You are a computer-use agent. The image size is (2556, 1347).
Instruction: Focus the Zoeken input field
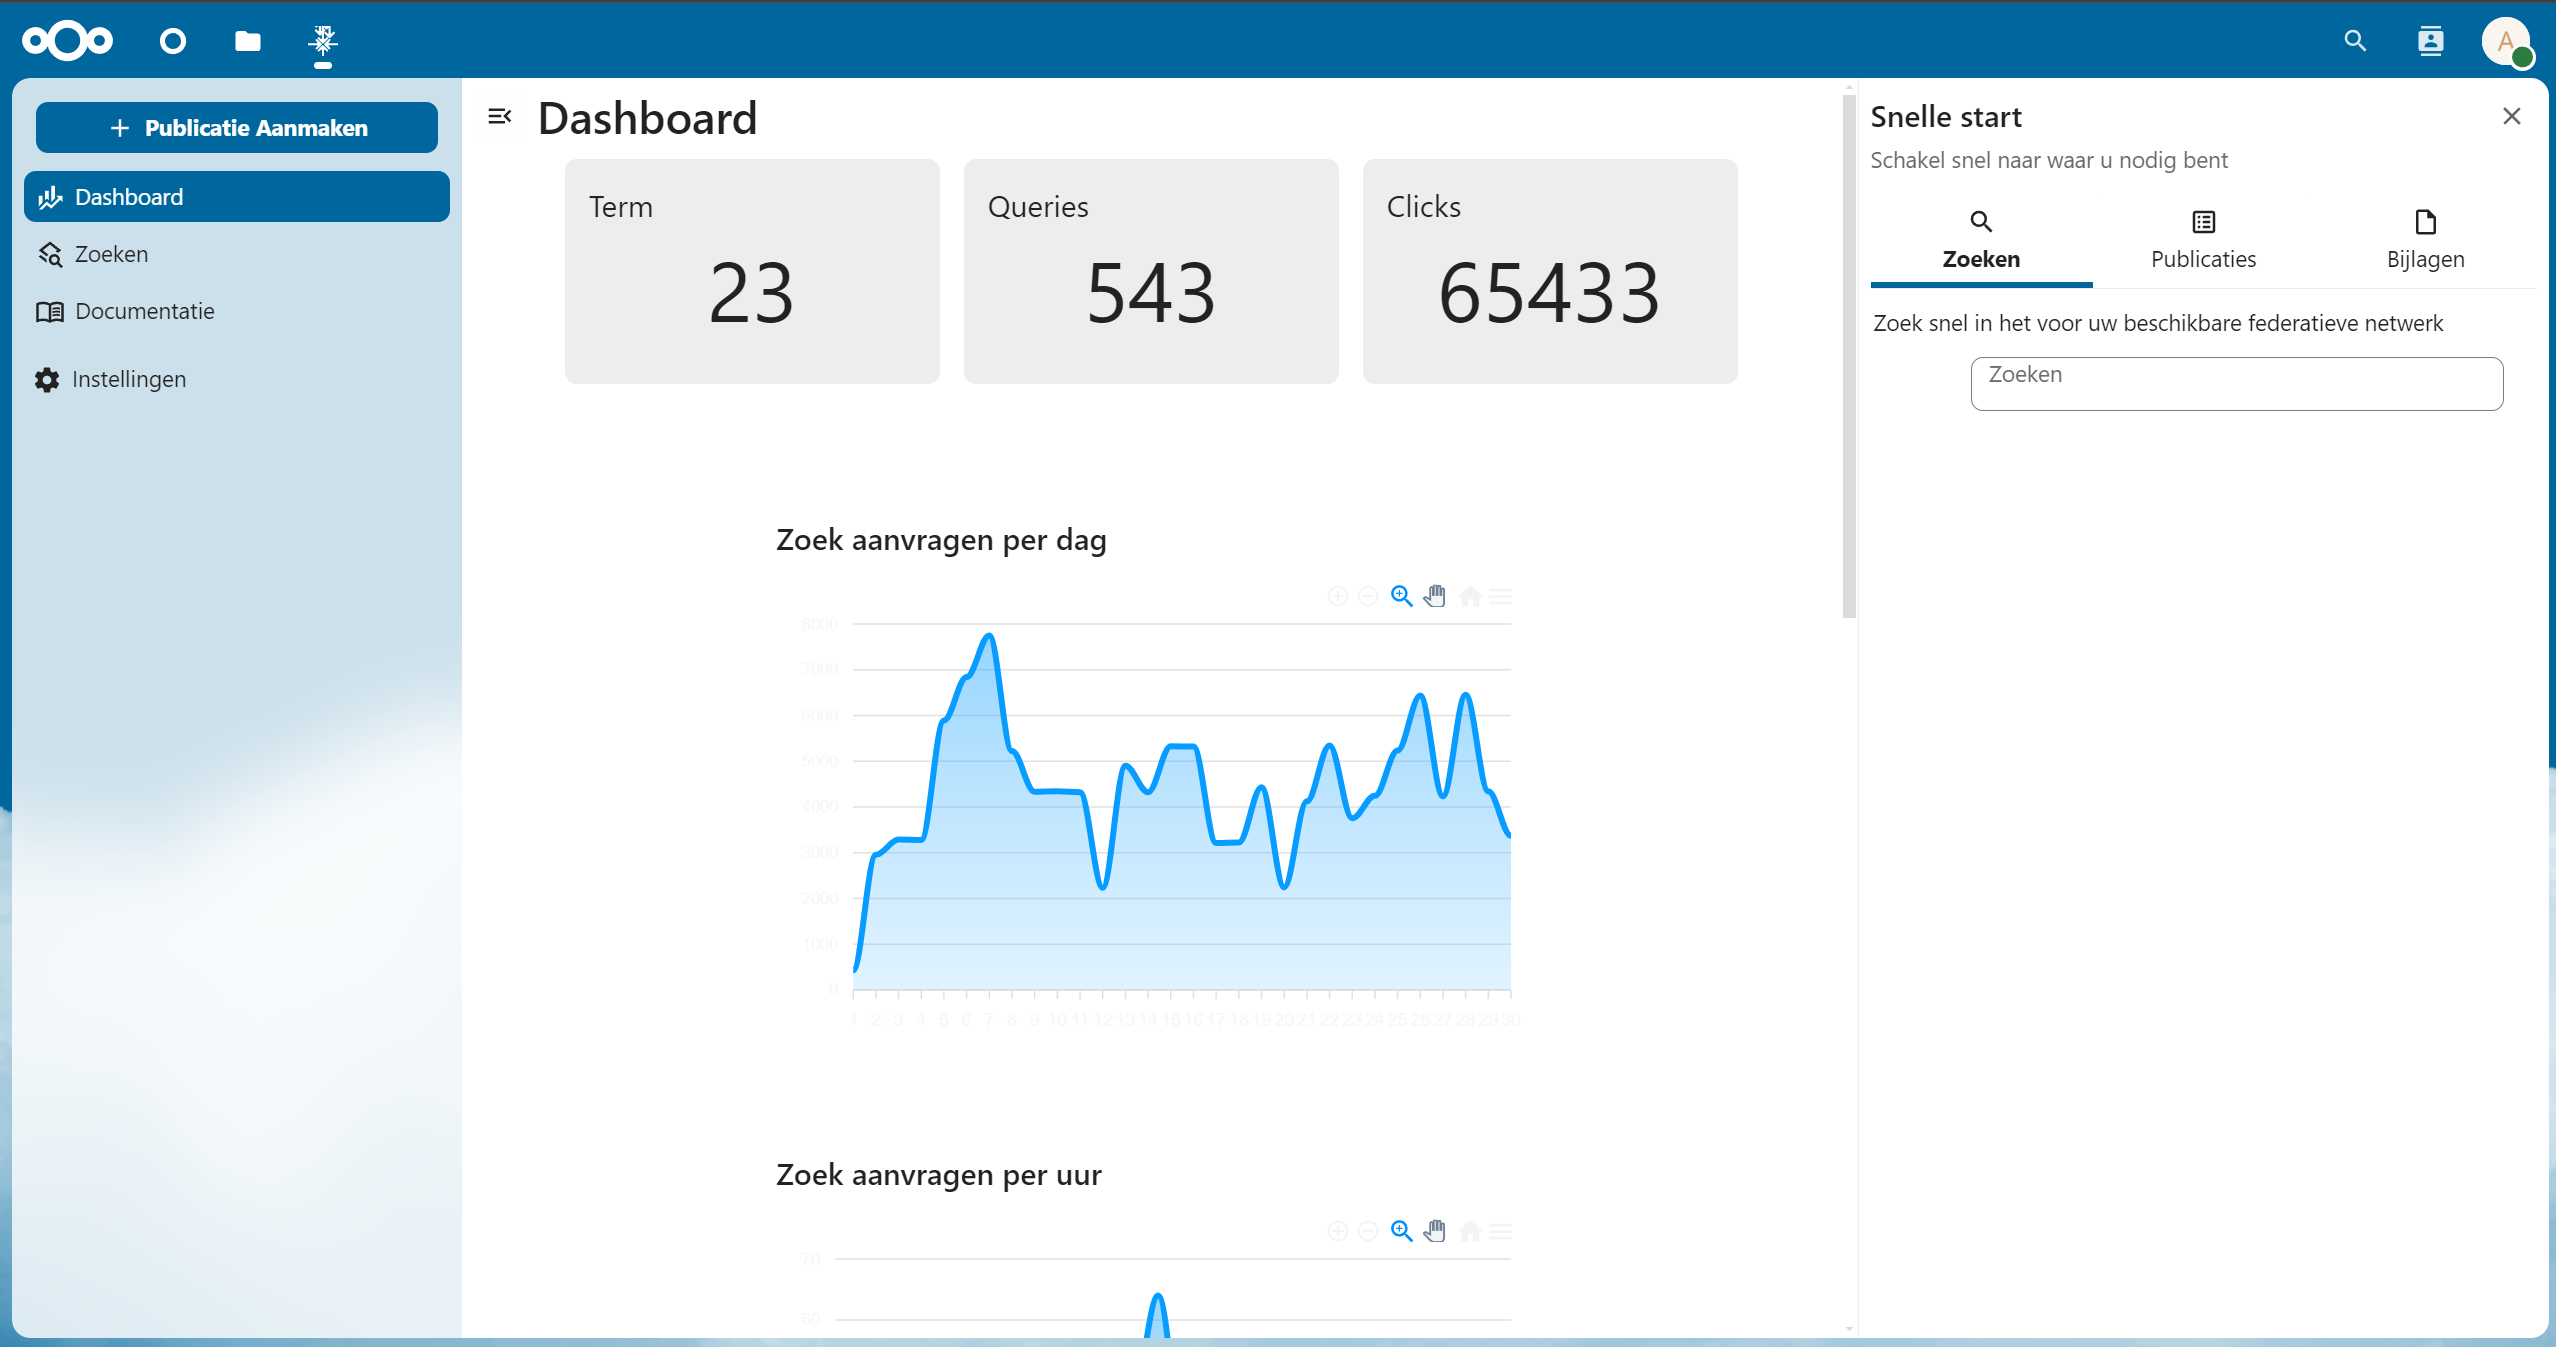click(x=2236, y=384)
